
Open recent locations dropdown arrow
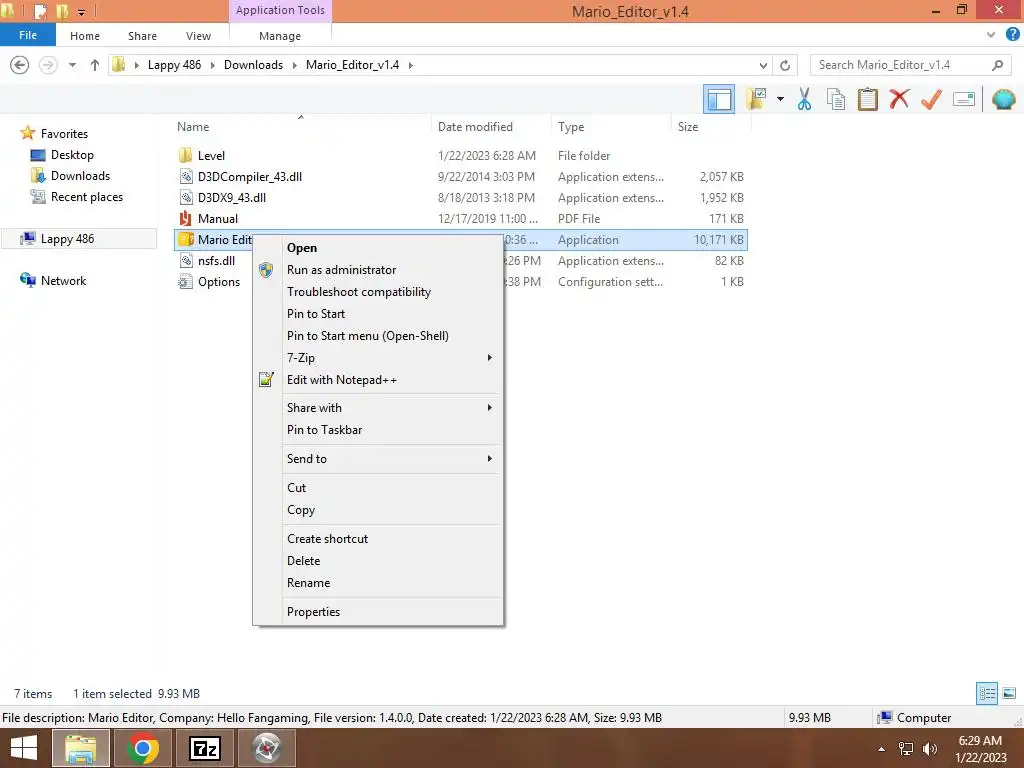pyautogui.click(x=72, y=65)
